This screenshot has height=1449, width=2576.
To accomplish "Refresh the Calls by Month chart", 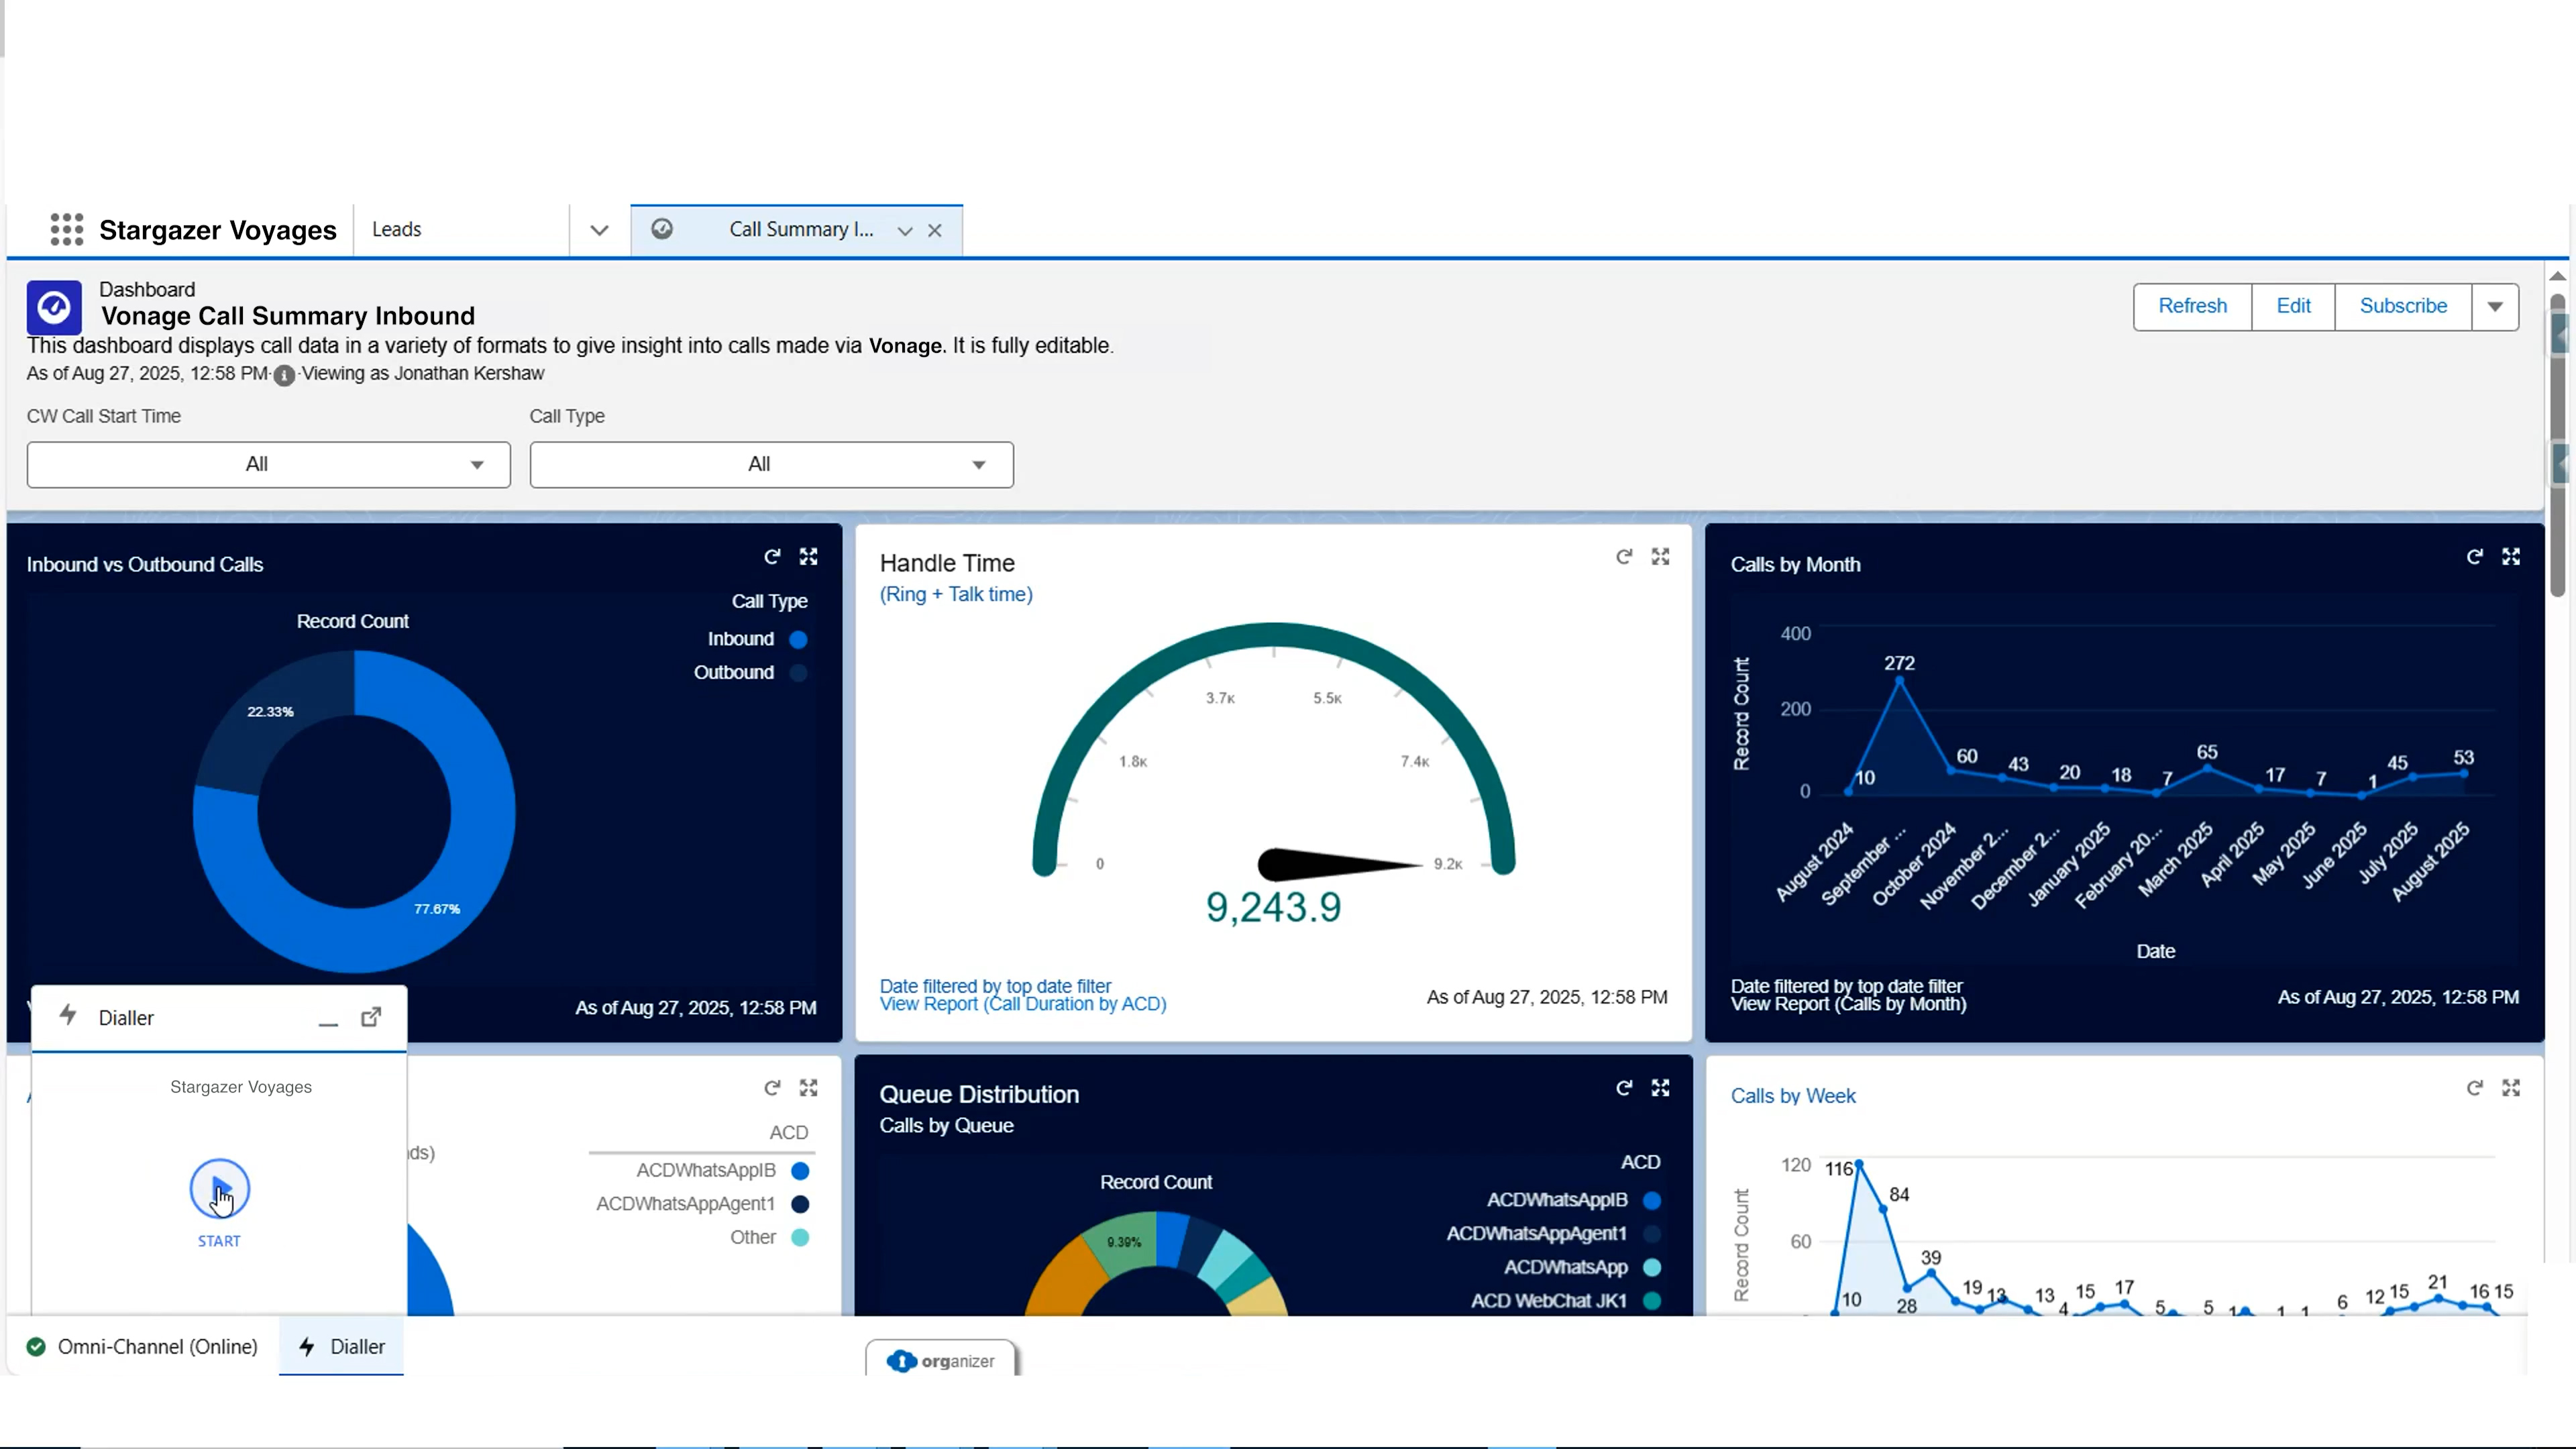I will click(2474, 557).
